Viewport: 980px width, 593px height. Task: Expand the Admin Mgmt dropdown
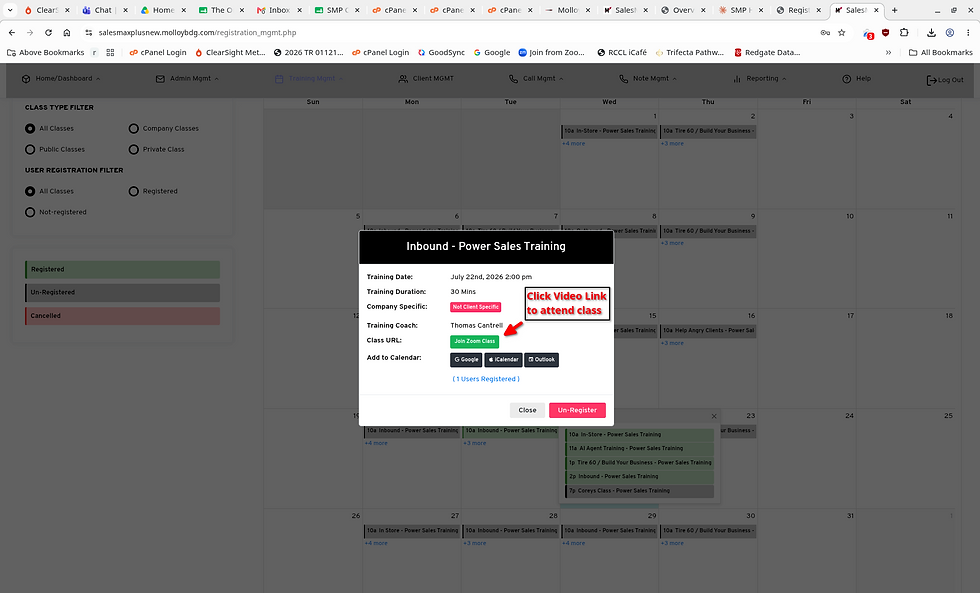188,79
